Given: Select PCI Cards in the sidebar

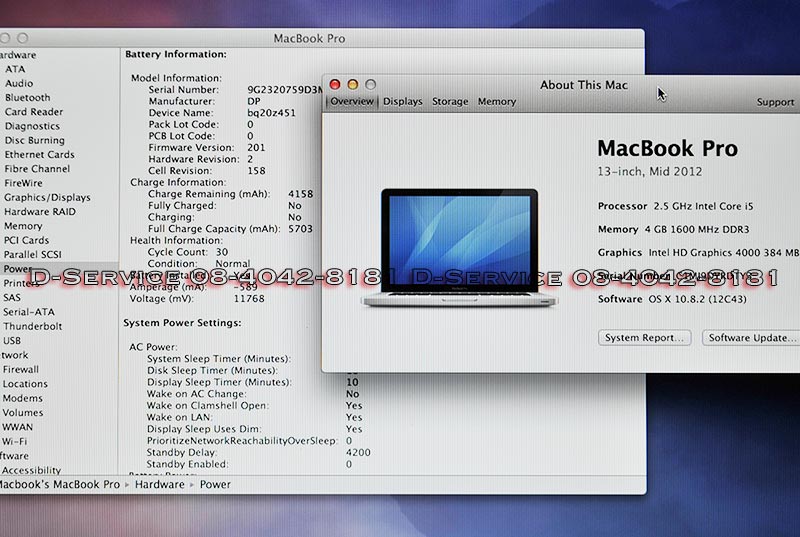Looking at the screenshot, I should tap(27, 240).
